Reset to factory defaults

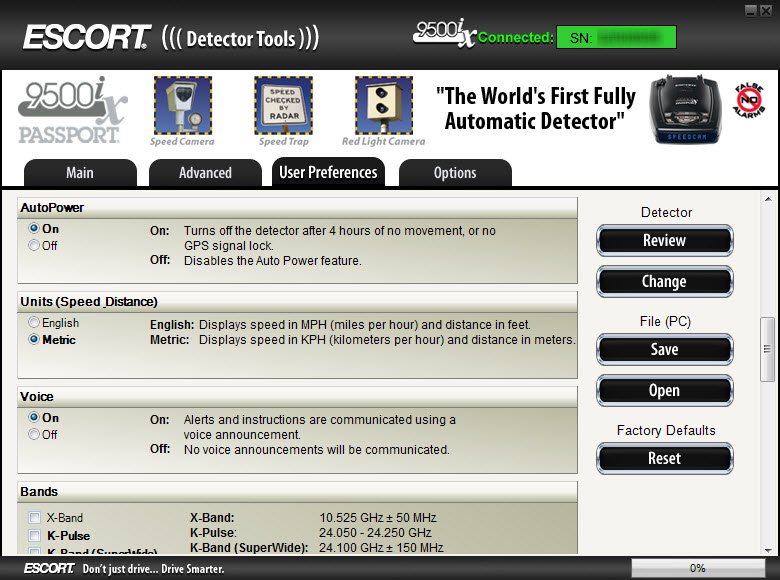[664, 459]
